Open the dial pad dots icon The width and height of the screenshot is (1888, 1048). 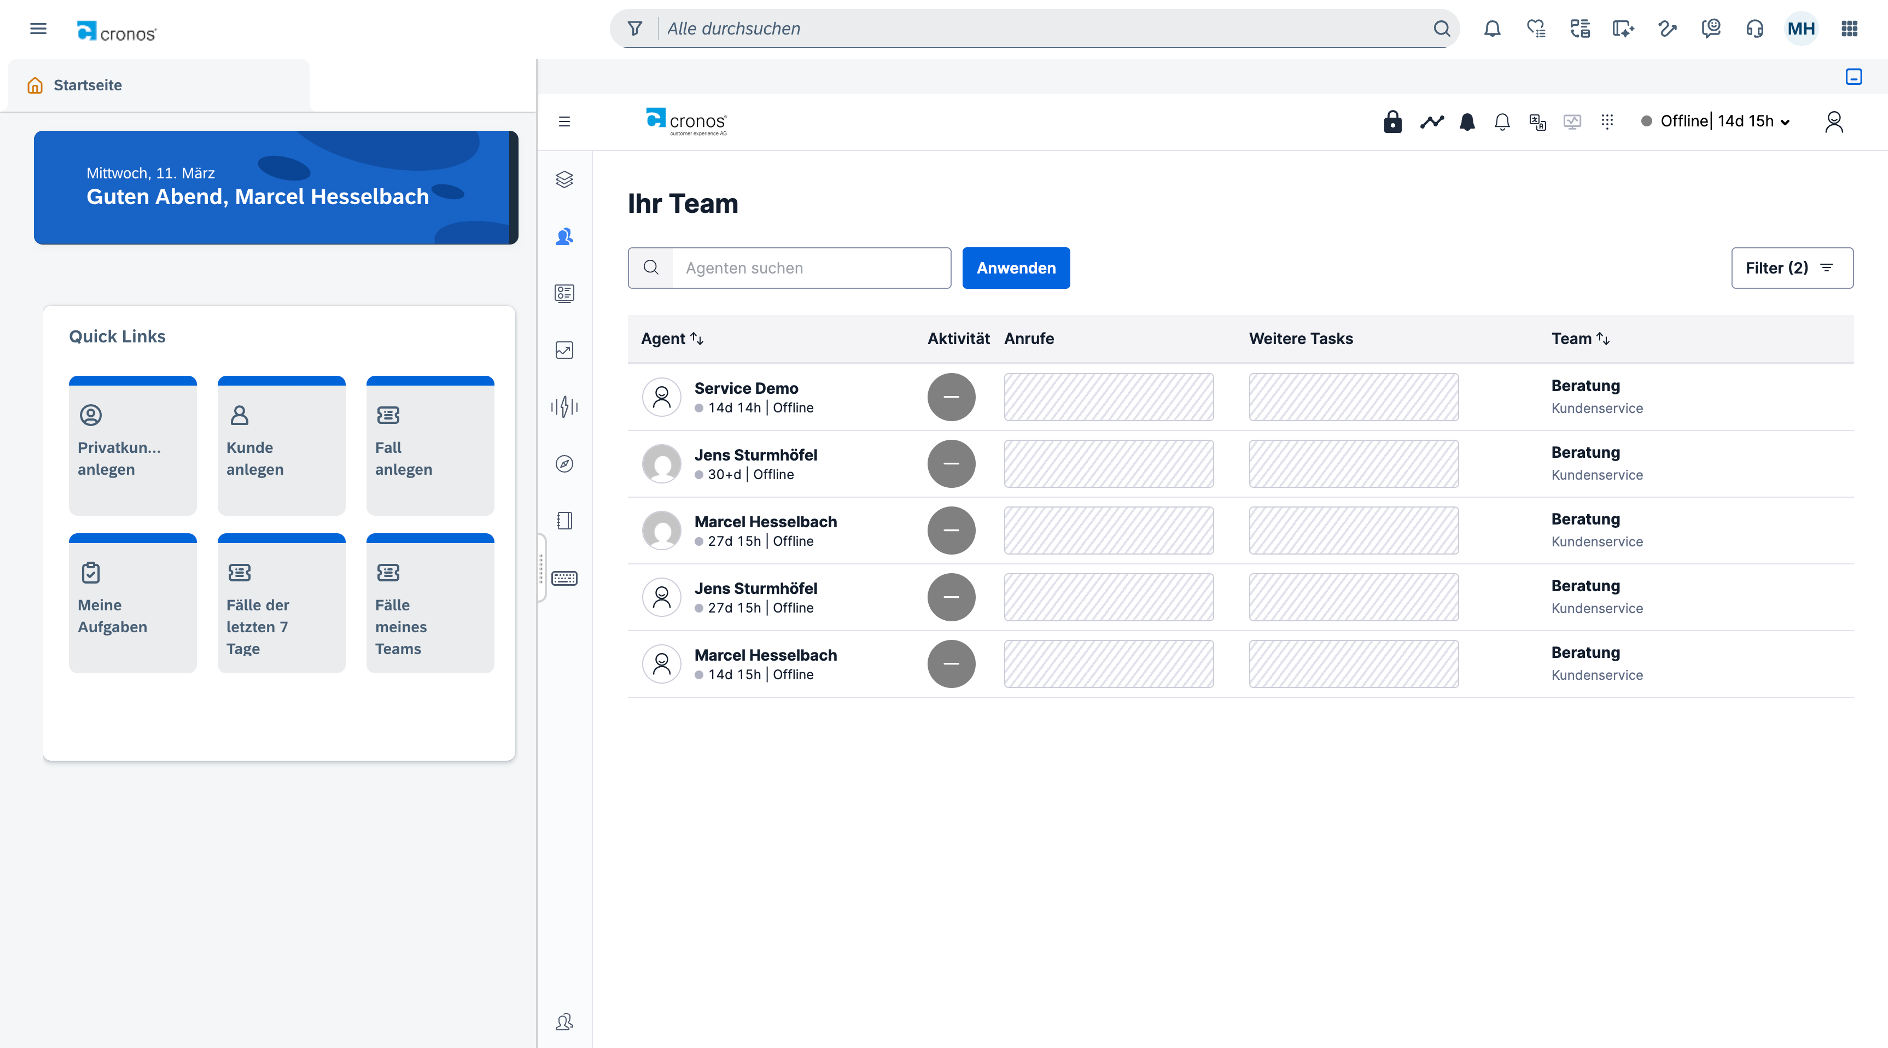(1608, 122)
